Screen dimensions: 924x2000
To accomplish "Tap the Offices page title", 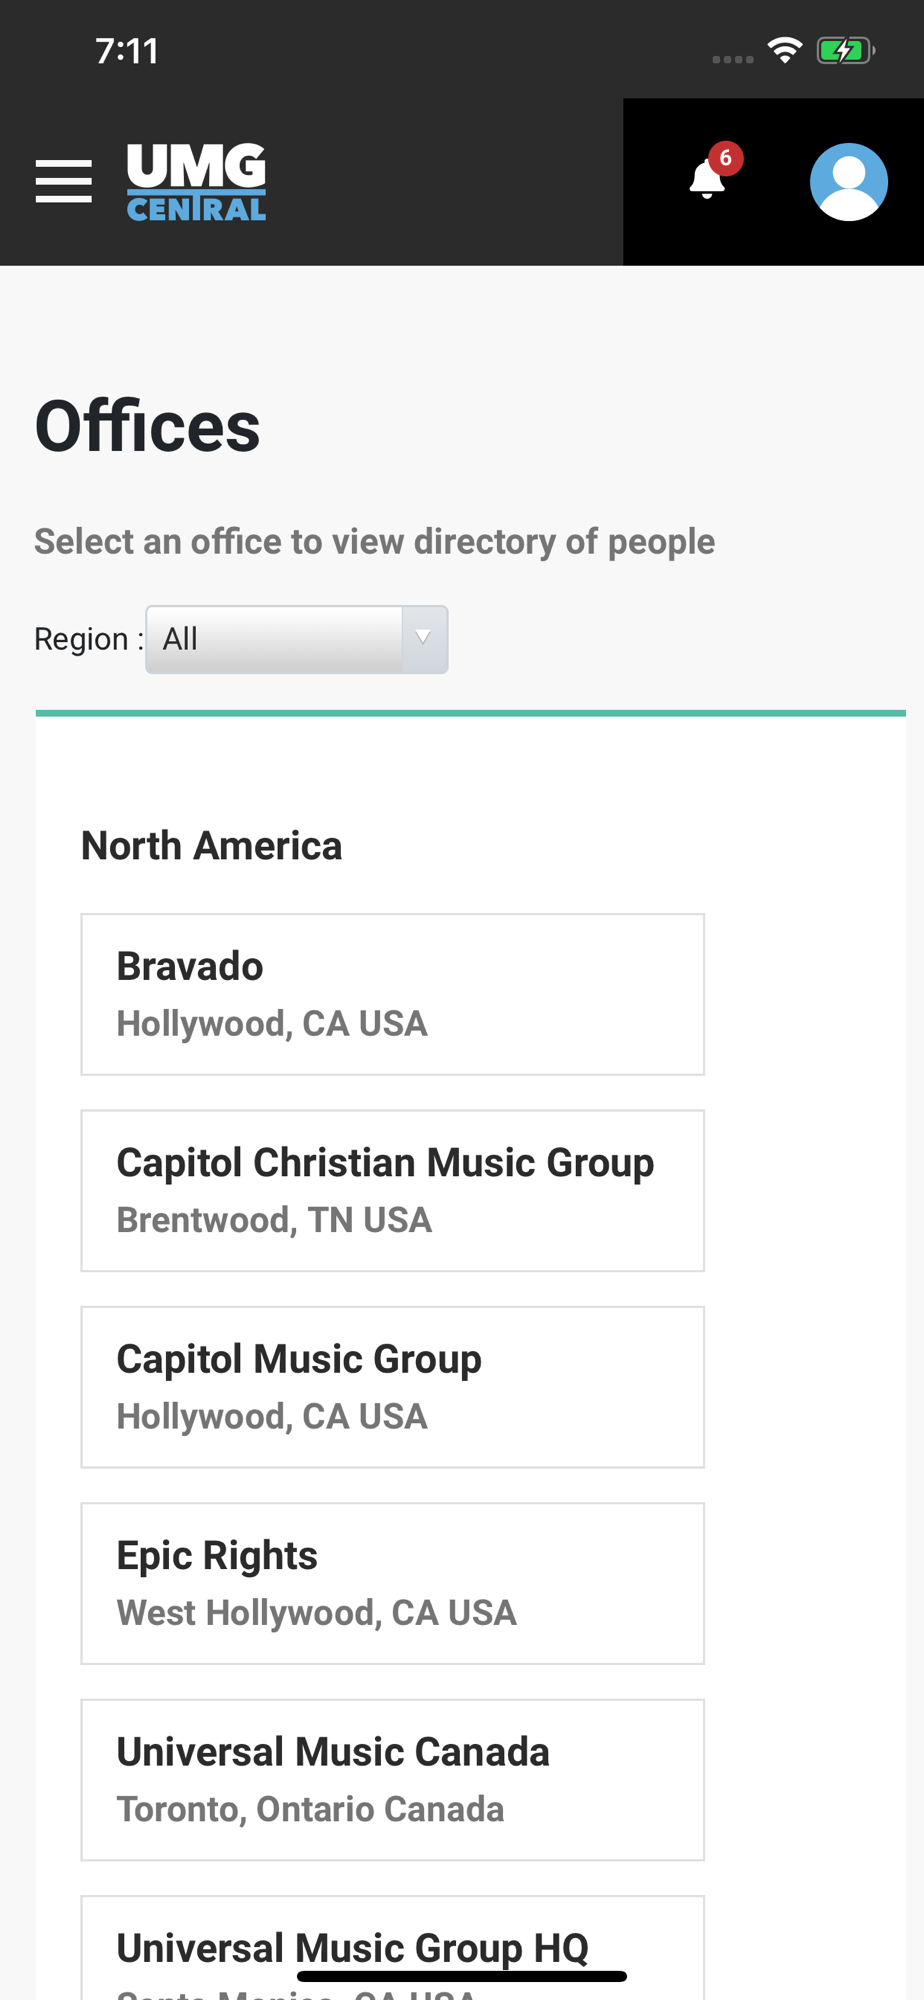I will tap(147, 427).
